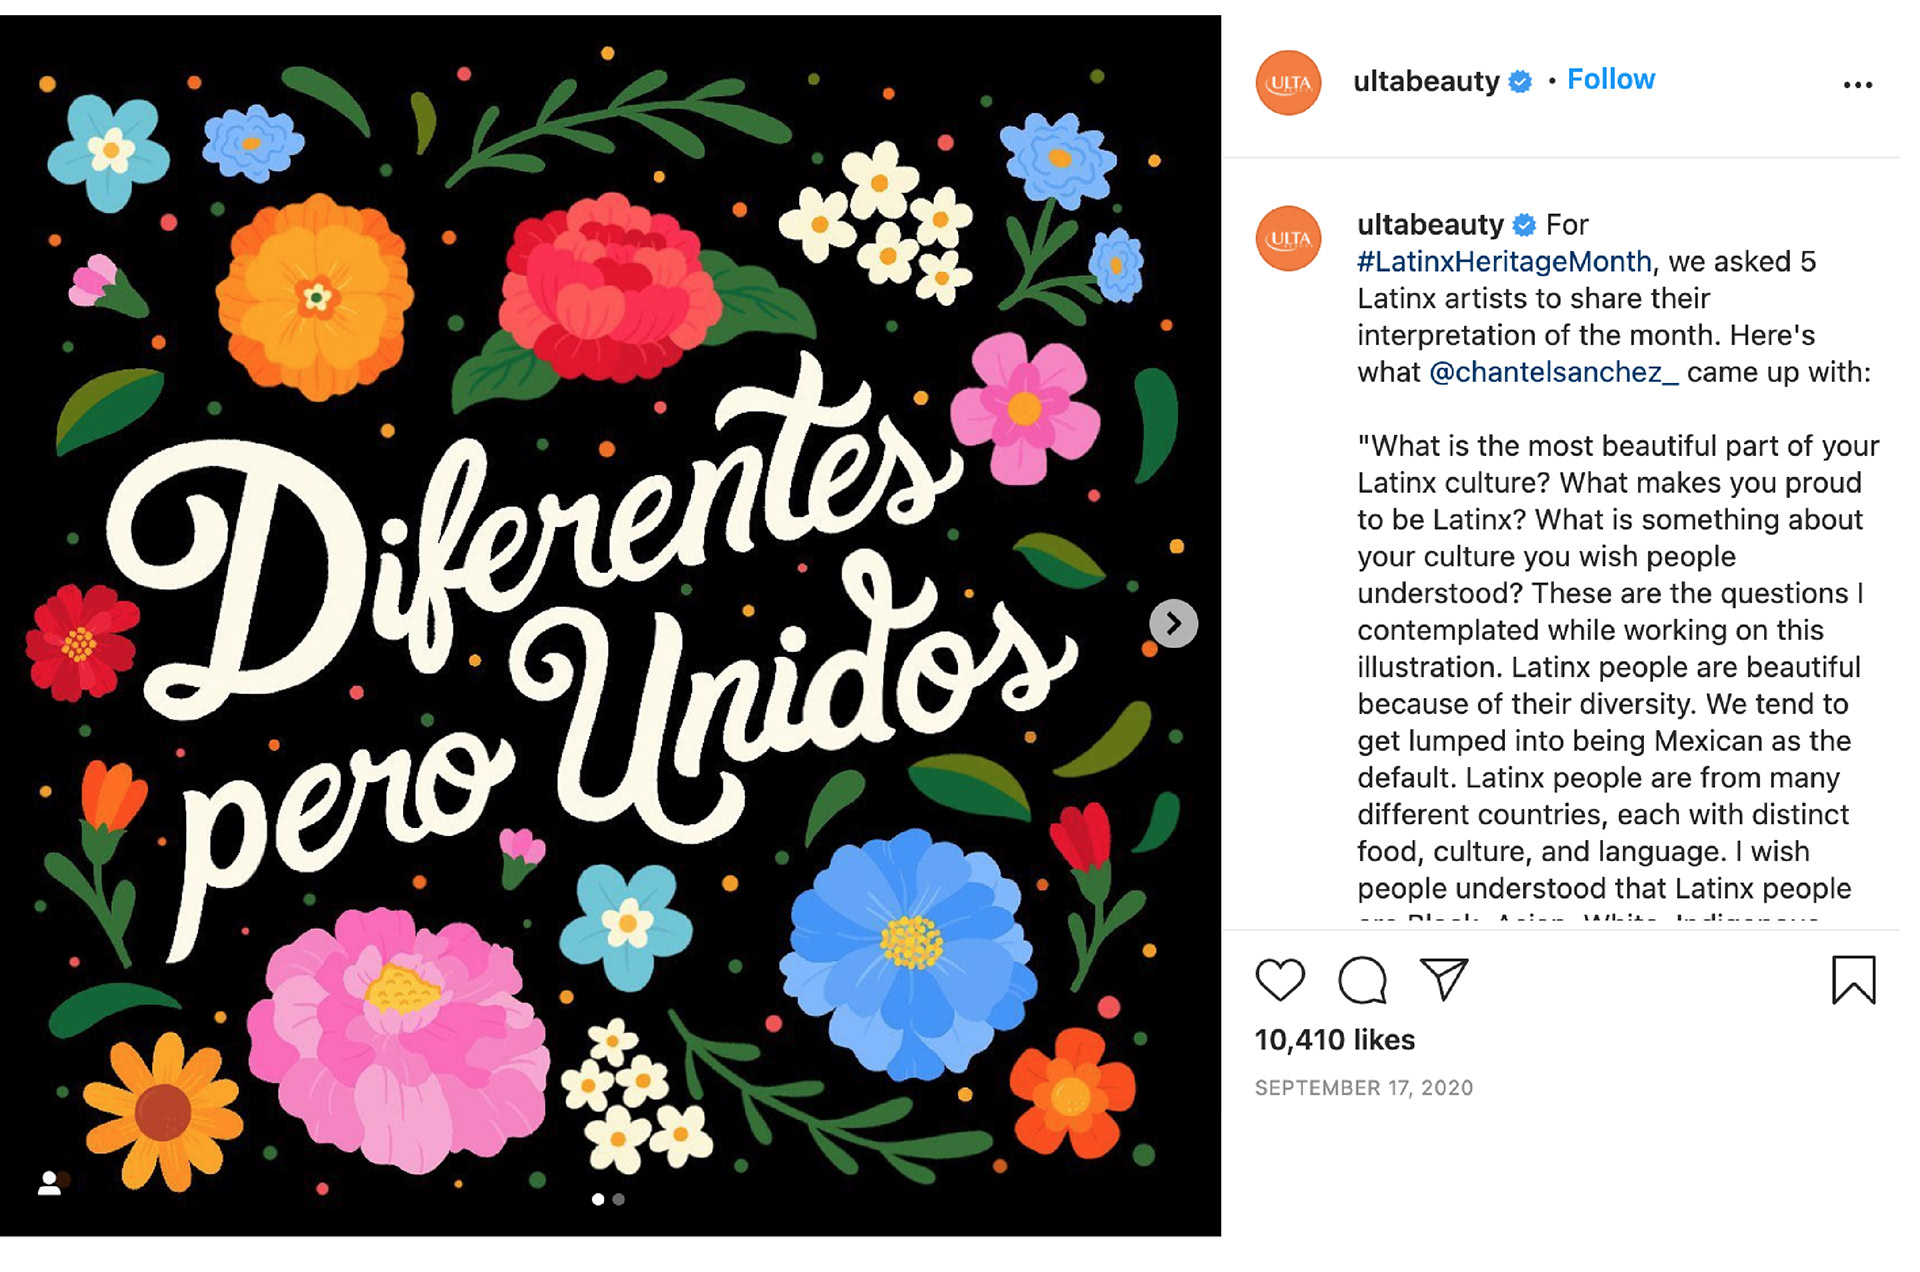The height and width of the screenshot is (1272, 1920).
Task: Select the first carousel indicator dot
Action: pyautogui.click(x=598, y=1199)
